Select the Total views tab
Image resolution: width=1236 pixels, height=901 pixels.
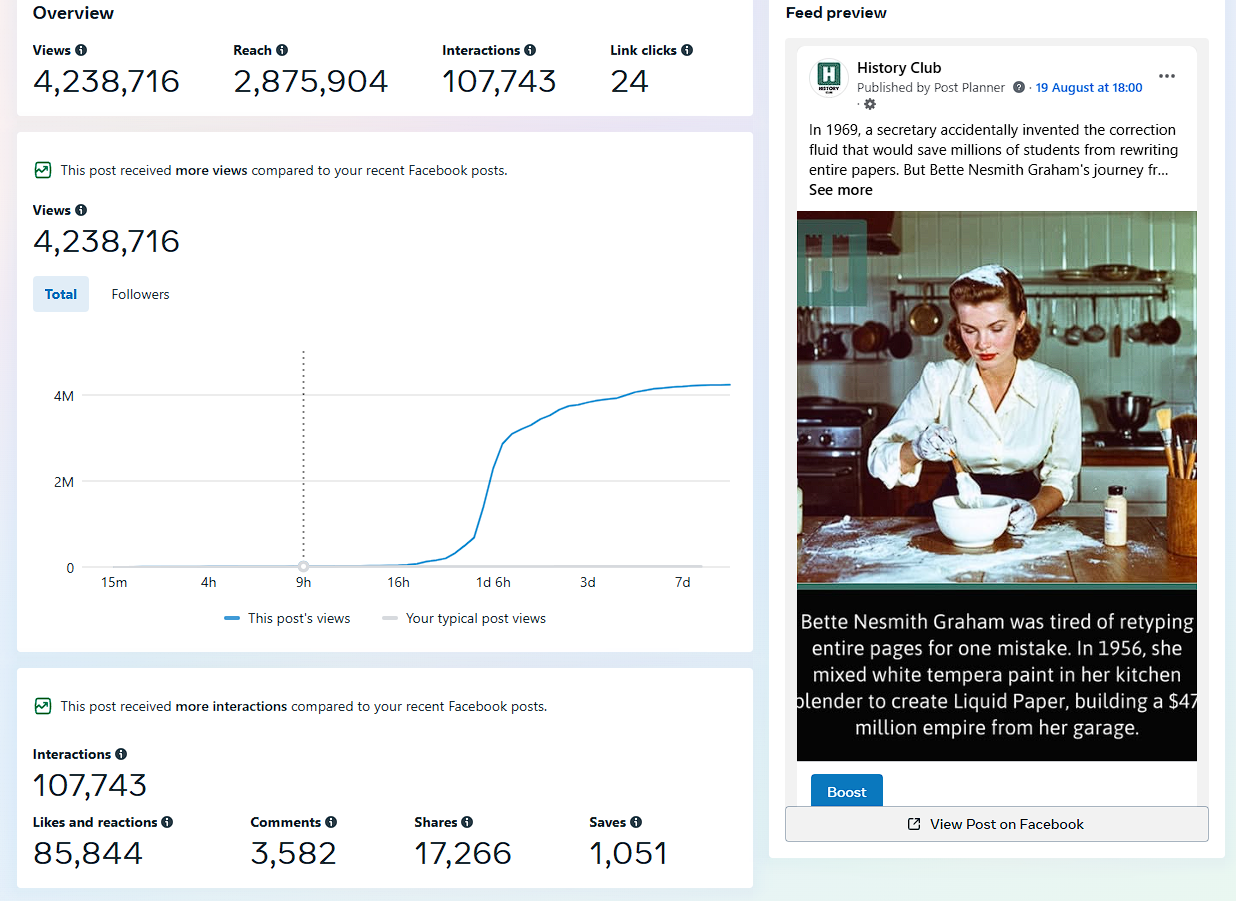(x=61, y=294)
